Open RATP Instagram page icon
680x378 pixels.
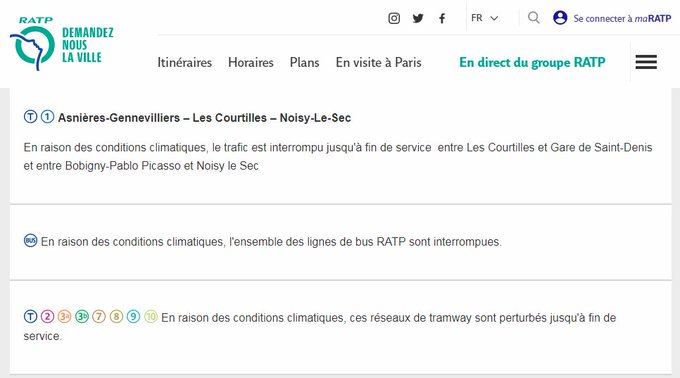[x=394, y=18]
